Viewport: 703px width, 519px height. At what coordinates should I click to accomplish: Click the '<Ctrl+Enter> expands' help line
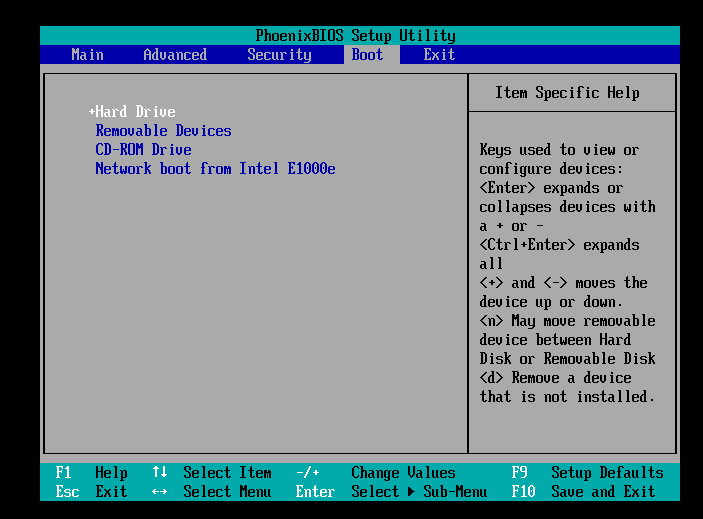click(559, 244)
